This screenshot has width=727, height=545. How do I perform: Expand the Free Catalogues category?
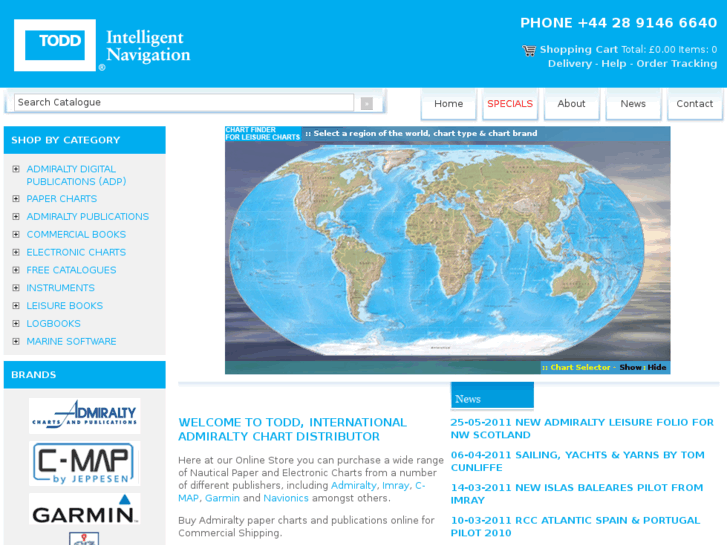[16, 270]
